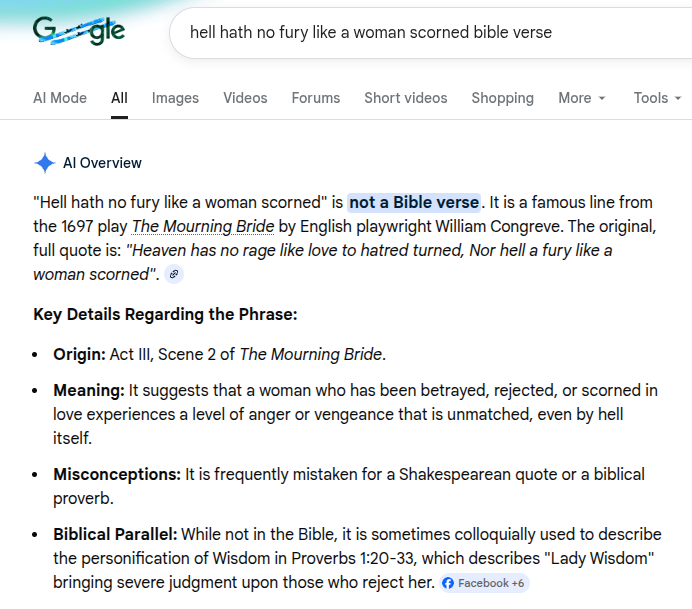The width and height of the screenshot is (692, 609).
Task: Switch to Short videos tab
Action: point(405,98)
